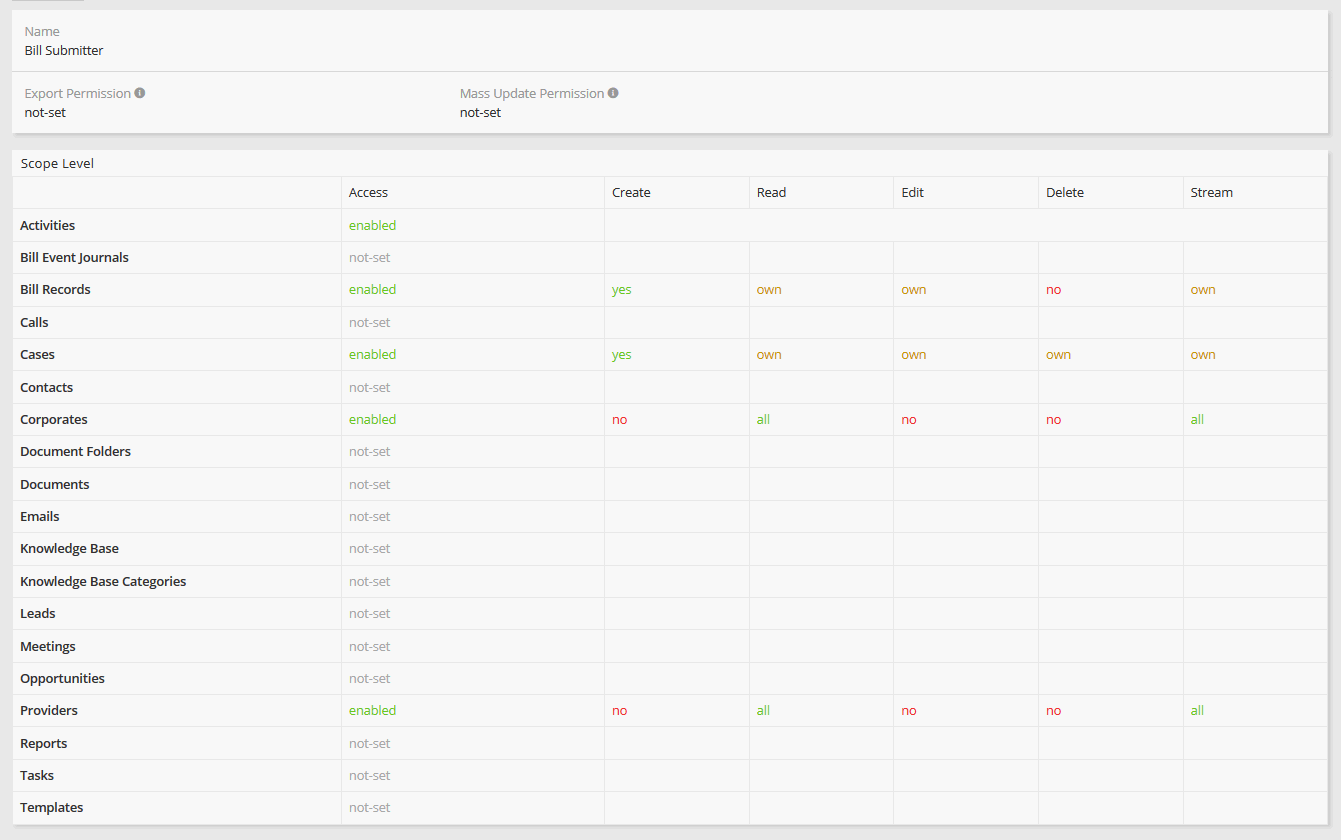Click the Export Permission info icon

point(140,93)
